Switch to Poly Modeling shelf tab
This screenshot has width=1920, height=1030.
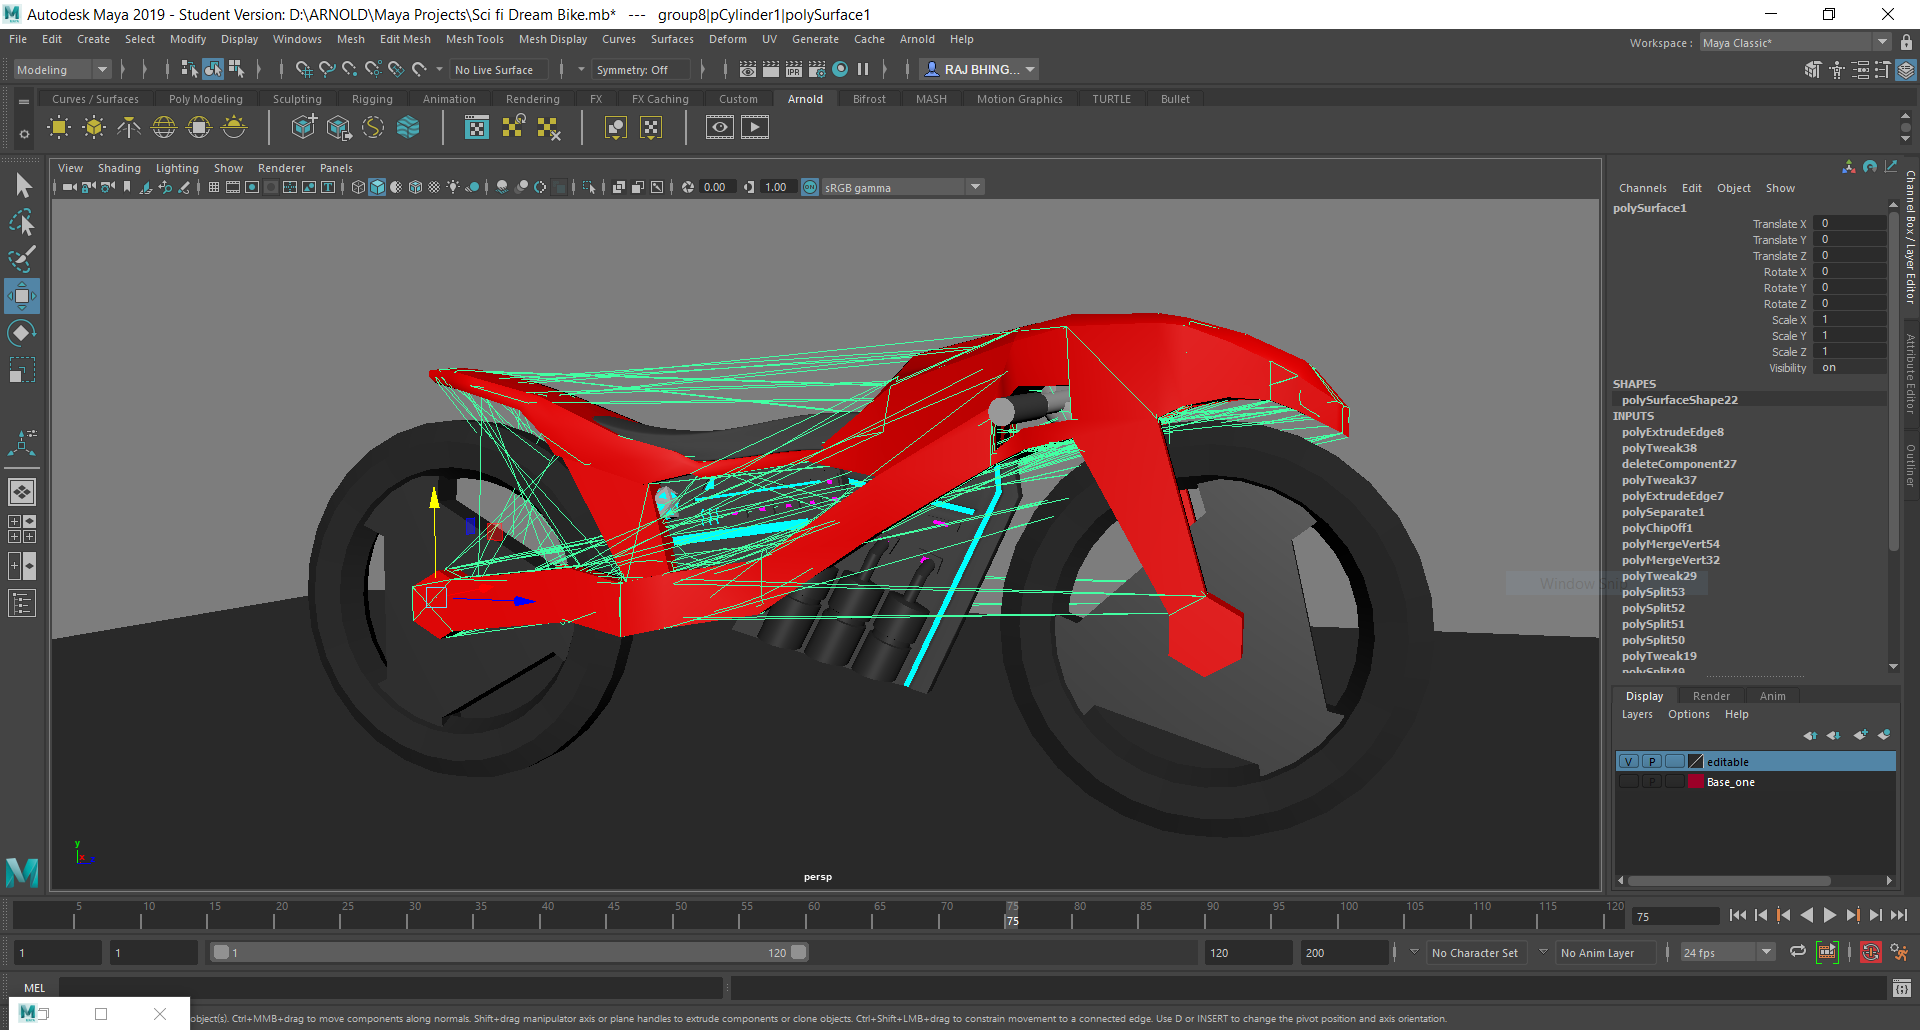[x=206, y=99]
